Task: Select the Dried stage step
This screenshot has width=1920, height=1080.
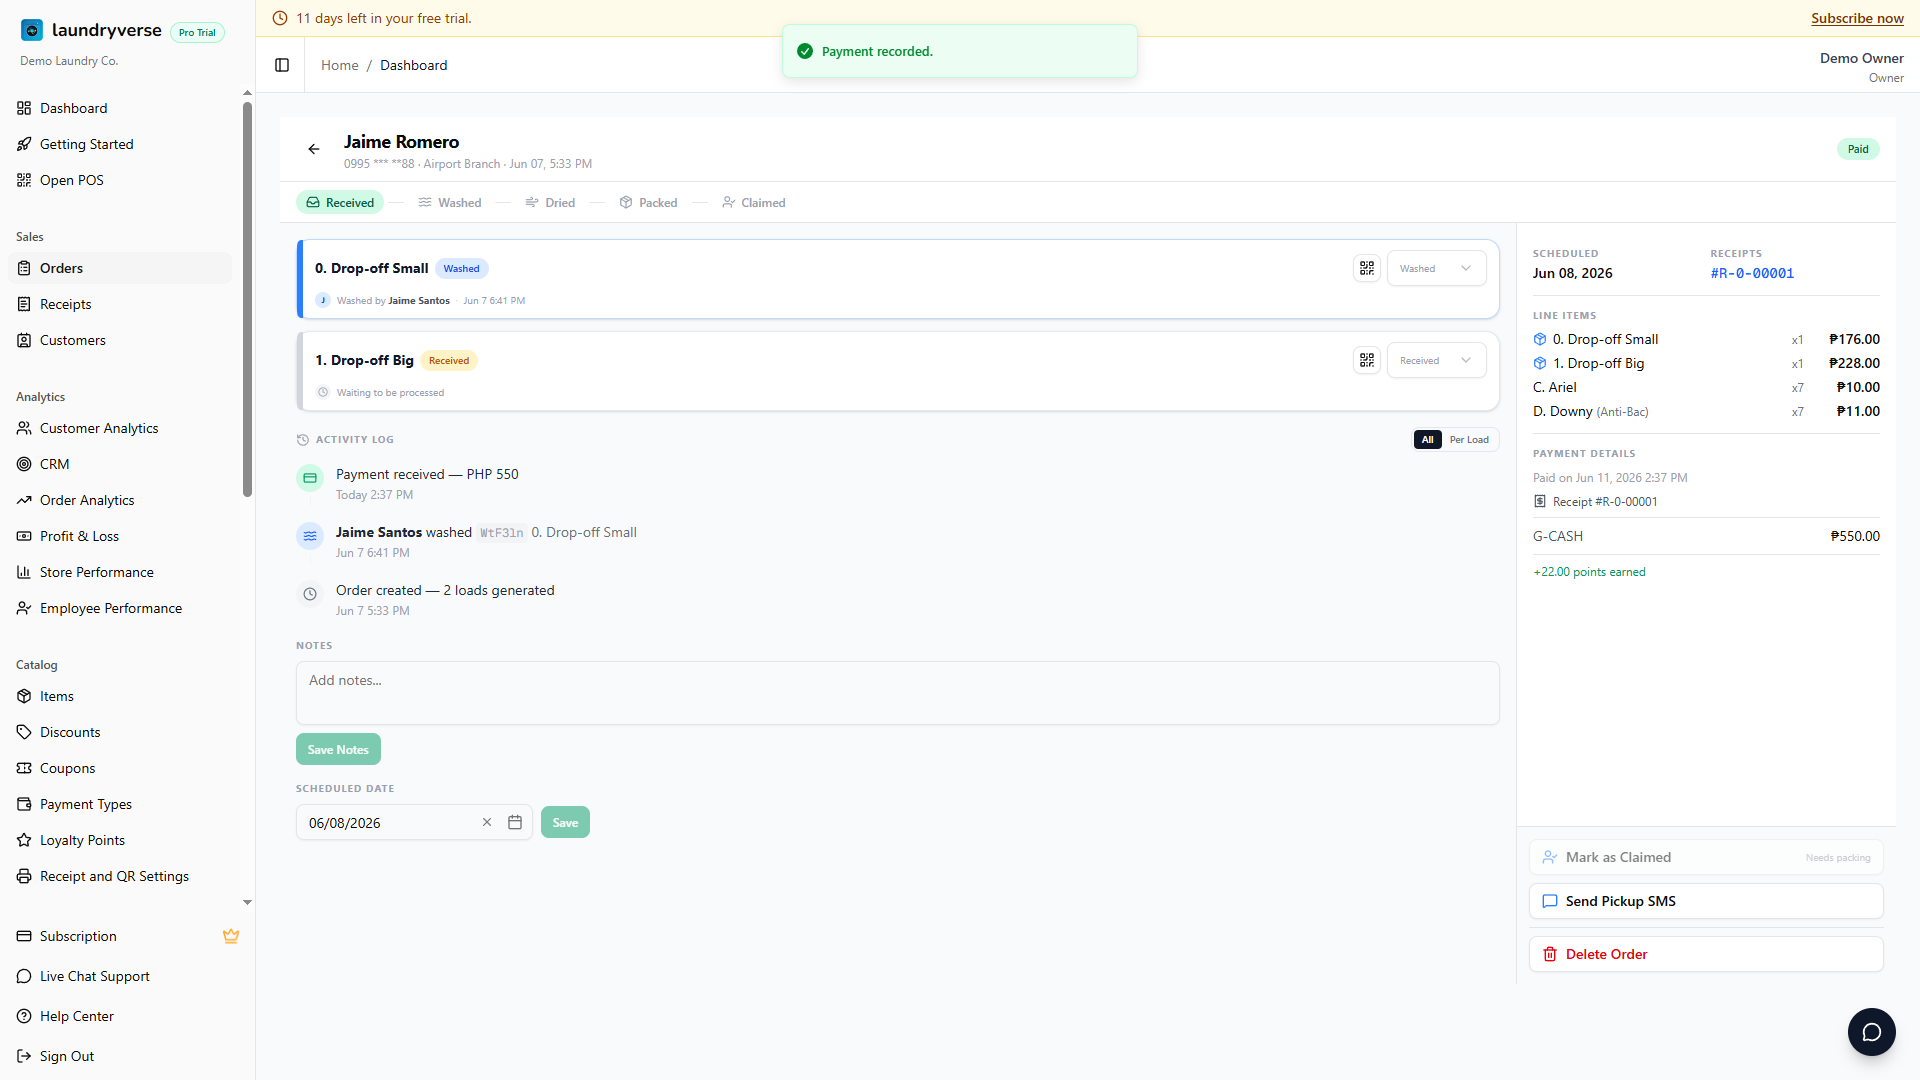Action: 550,202
